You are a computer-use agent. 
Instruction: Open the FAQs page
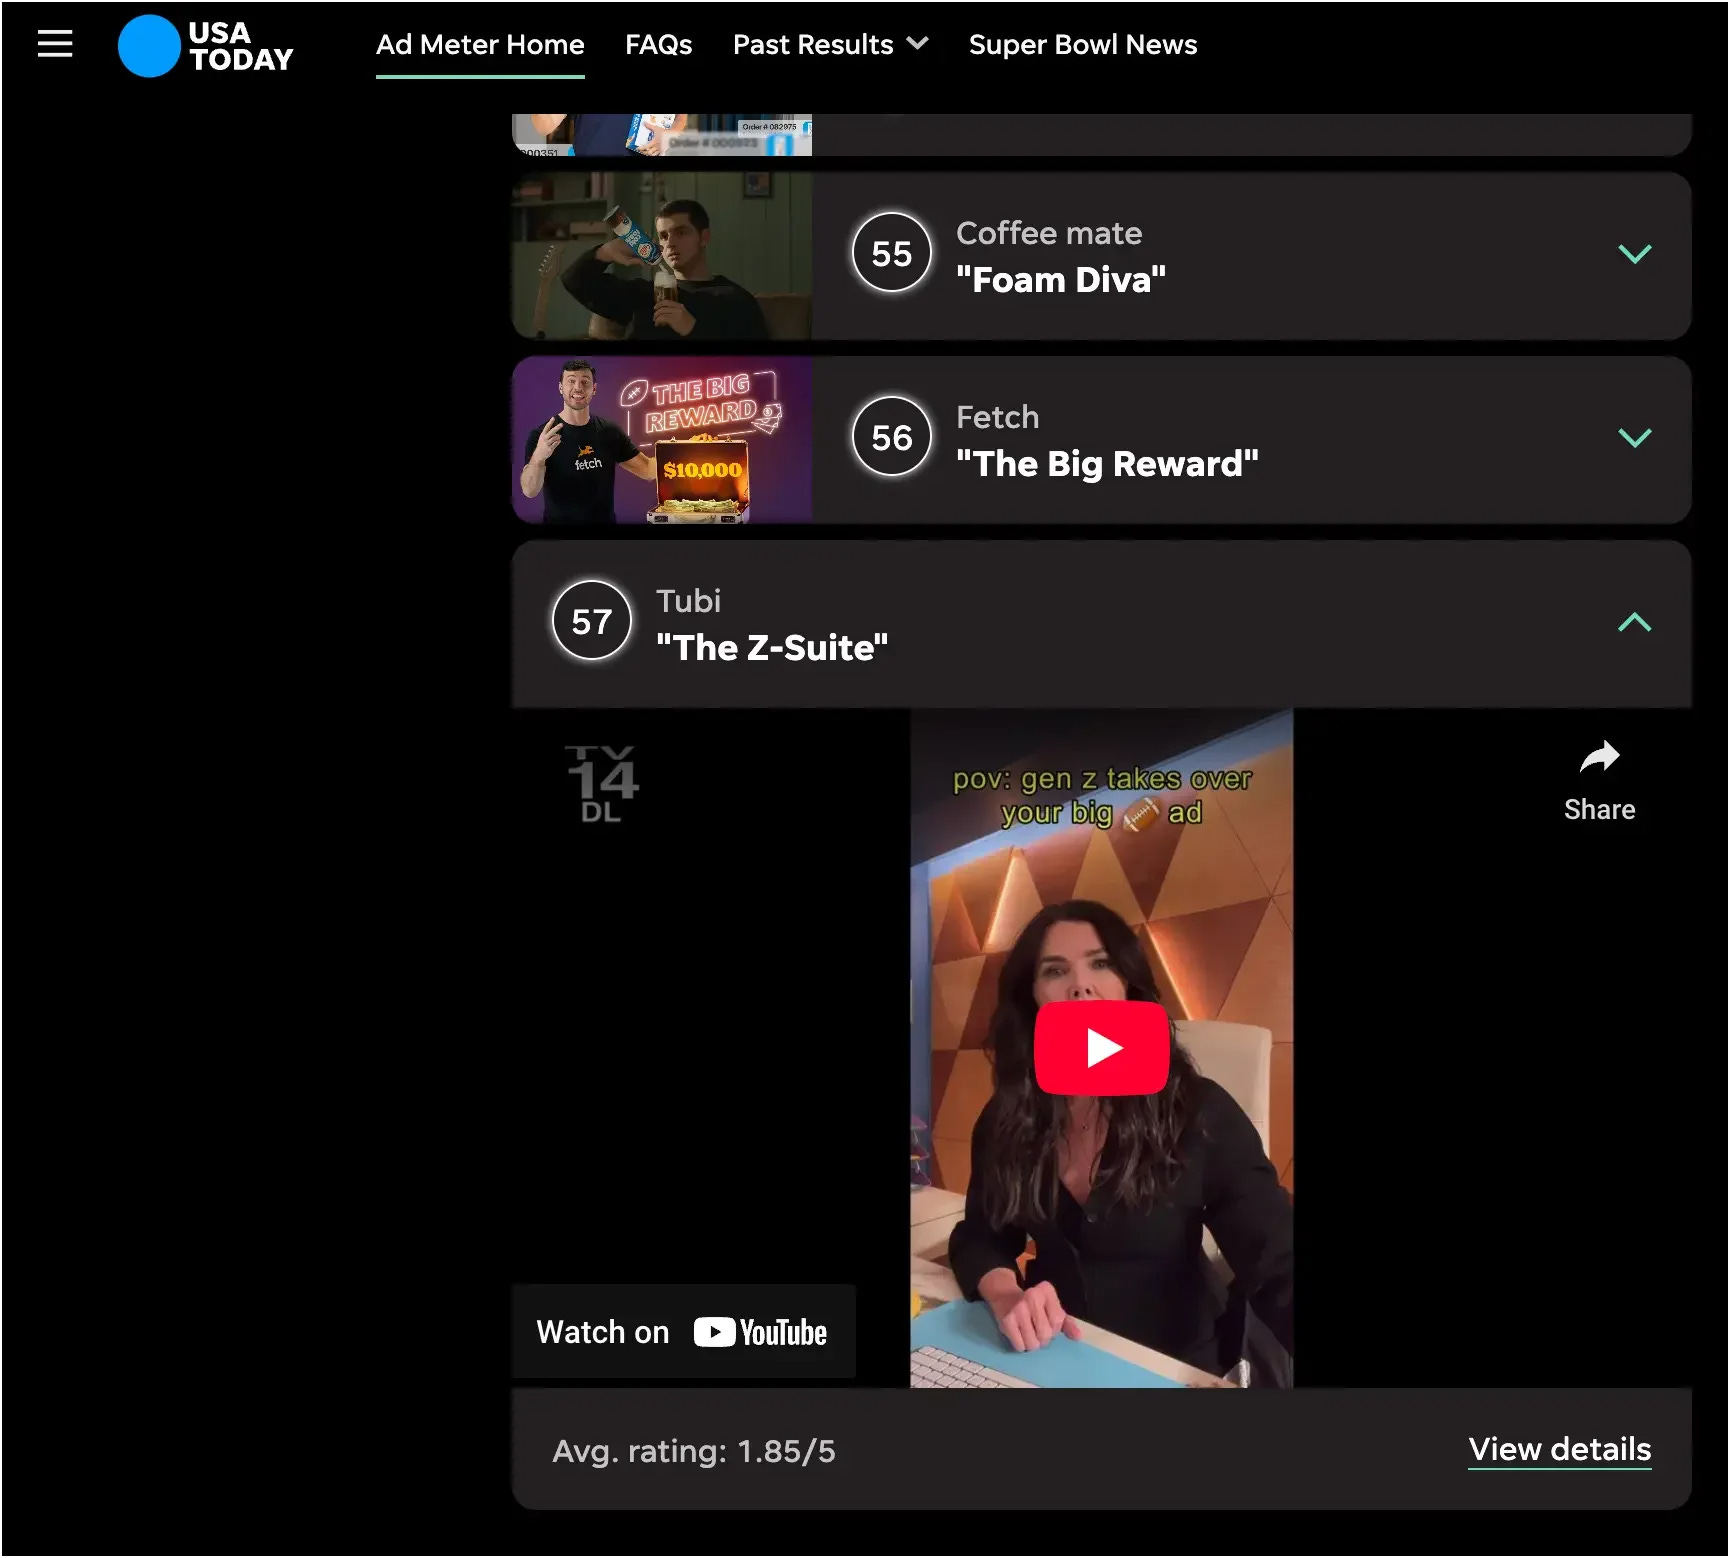(658, 45)
